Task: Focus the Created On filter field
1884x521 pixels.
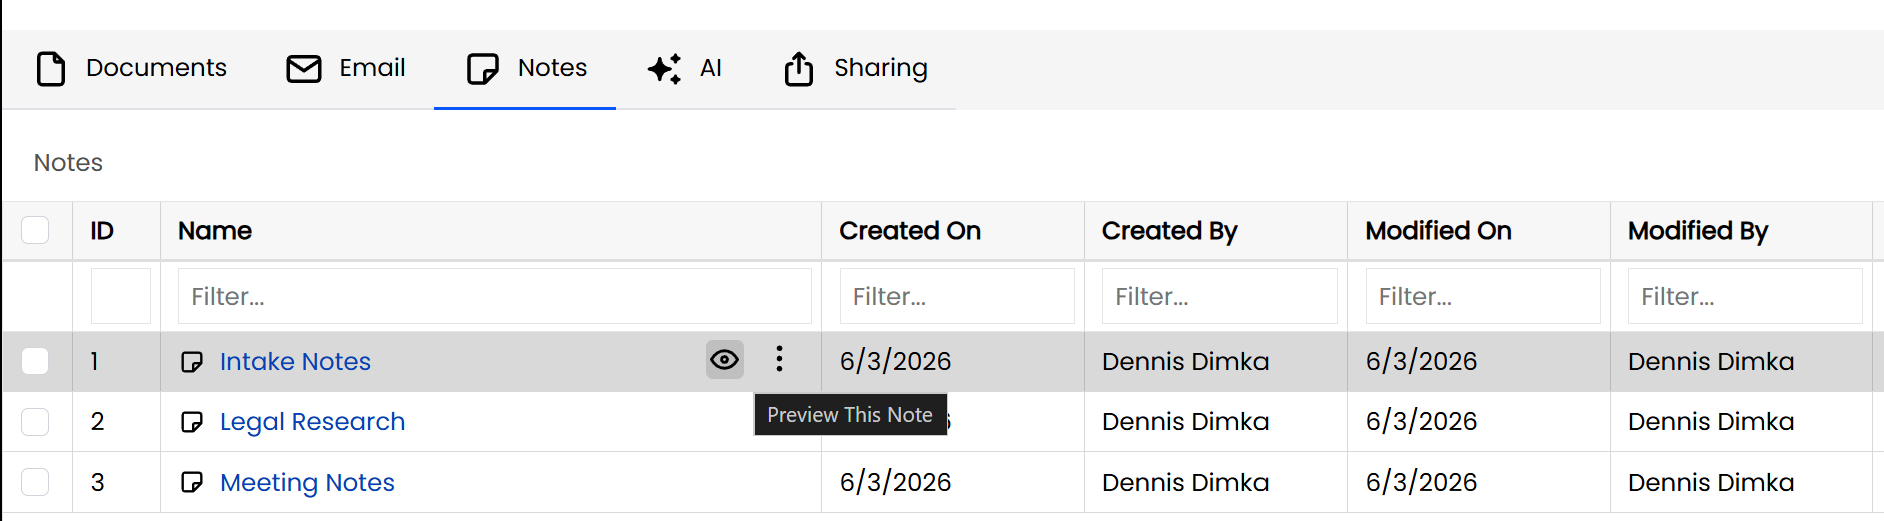Action: pyautogui.click(x=957, y=296)
